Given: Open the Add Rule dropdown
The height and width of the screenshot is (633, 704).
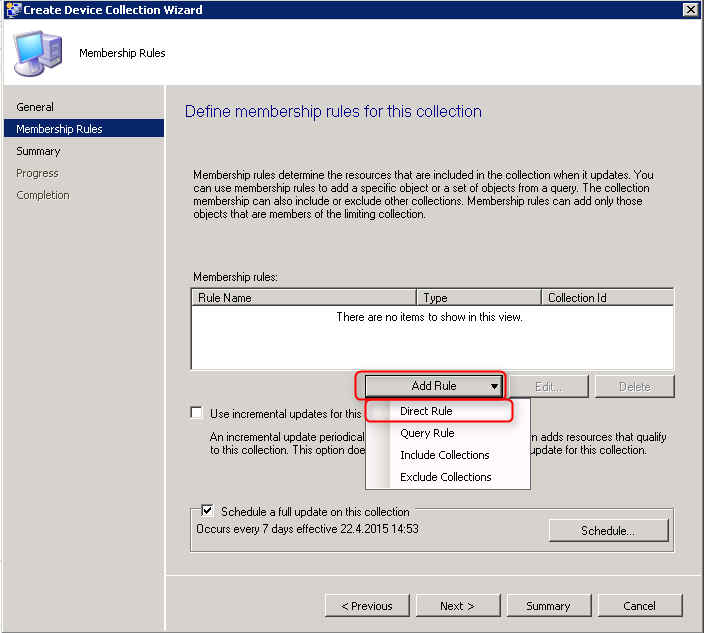Looking at the screenshot, I should pos(434,386).
